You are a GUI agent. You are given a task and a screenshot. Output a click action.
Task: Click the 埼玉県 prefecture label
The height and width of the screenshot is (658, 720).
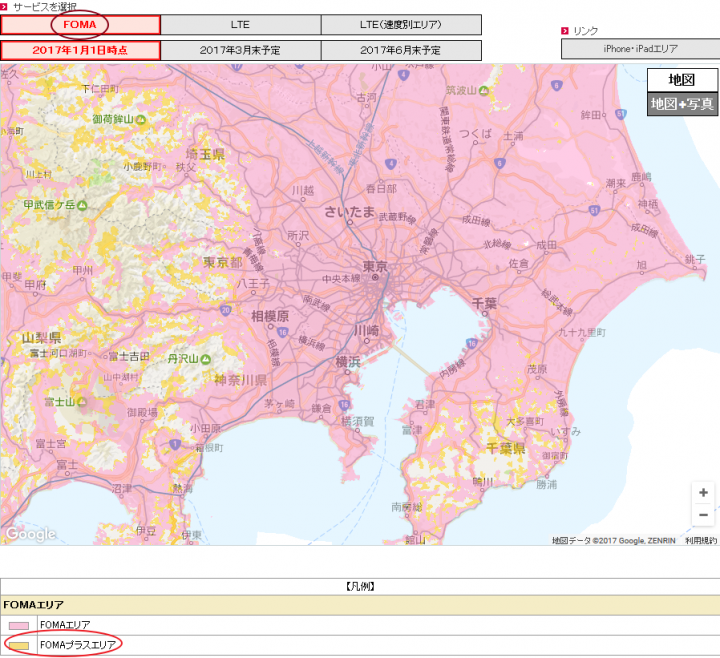[205, 154]
